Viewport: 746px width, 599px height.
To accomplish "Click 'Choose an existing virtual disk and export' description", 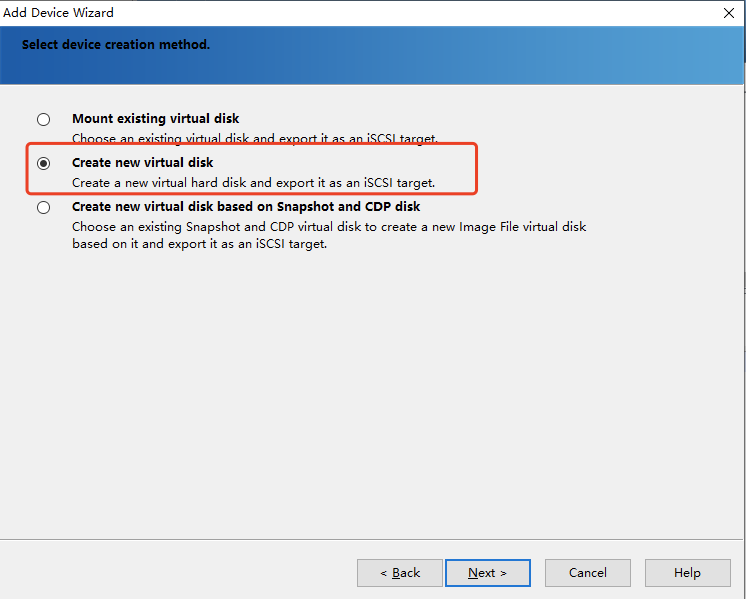I will pos(255,138).
